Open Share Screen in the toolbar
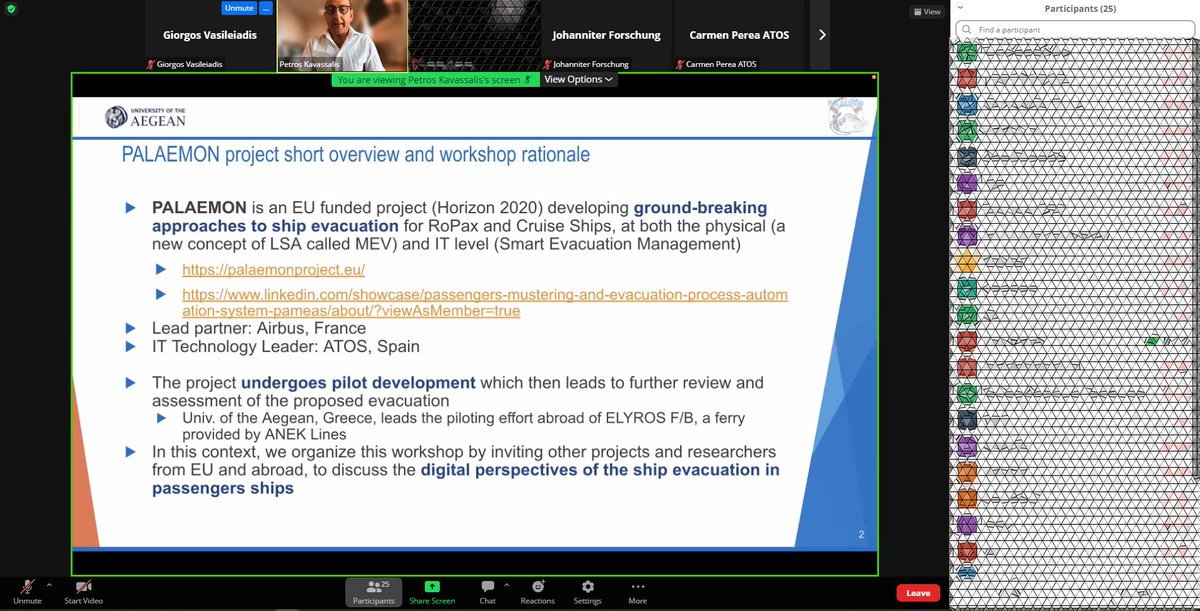1200x611 pixels. [x=432, y=590]
